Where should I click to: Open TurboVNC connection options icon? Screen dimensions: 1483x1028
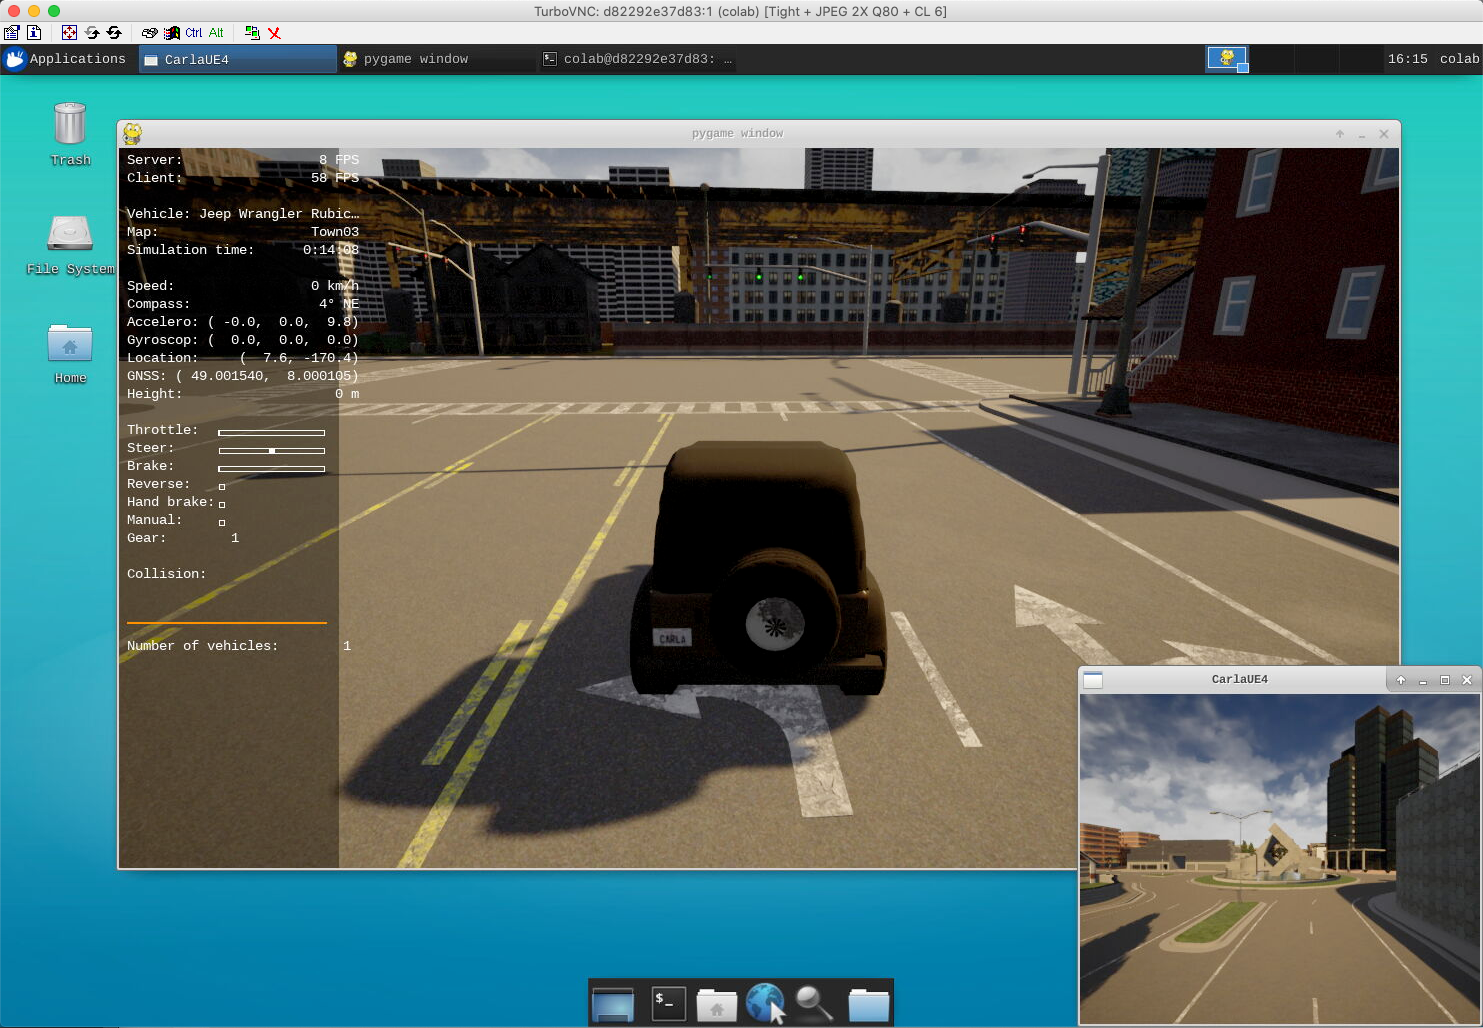pyautogui.click(x=12, y=32)
